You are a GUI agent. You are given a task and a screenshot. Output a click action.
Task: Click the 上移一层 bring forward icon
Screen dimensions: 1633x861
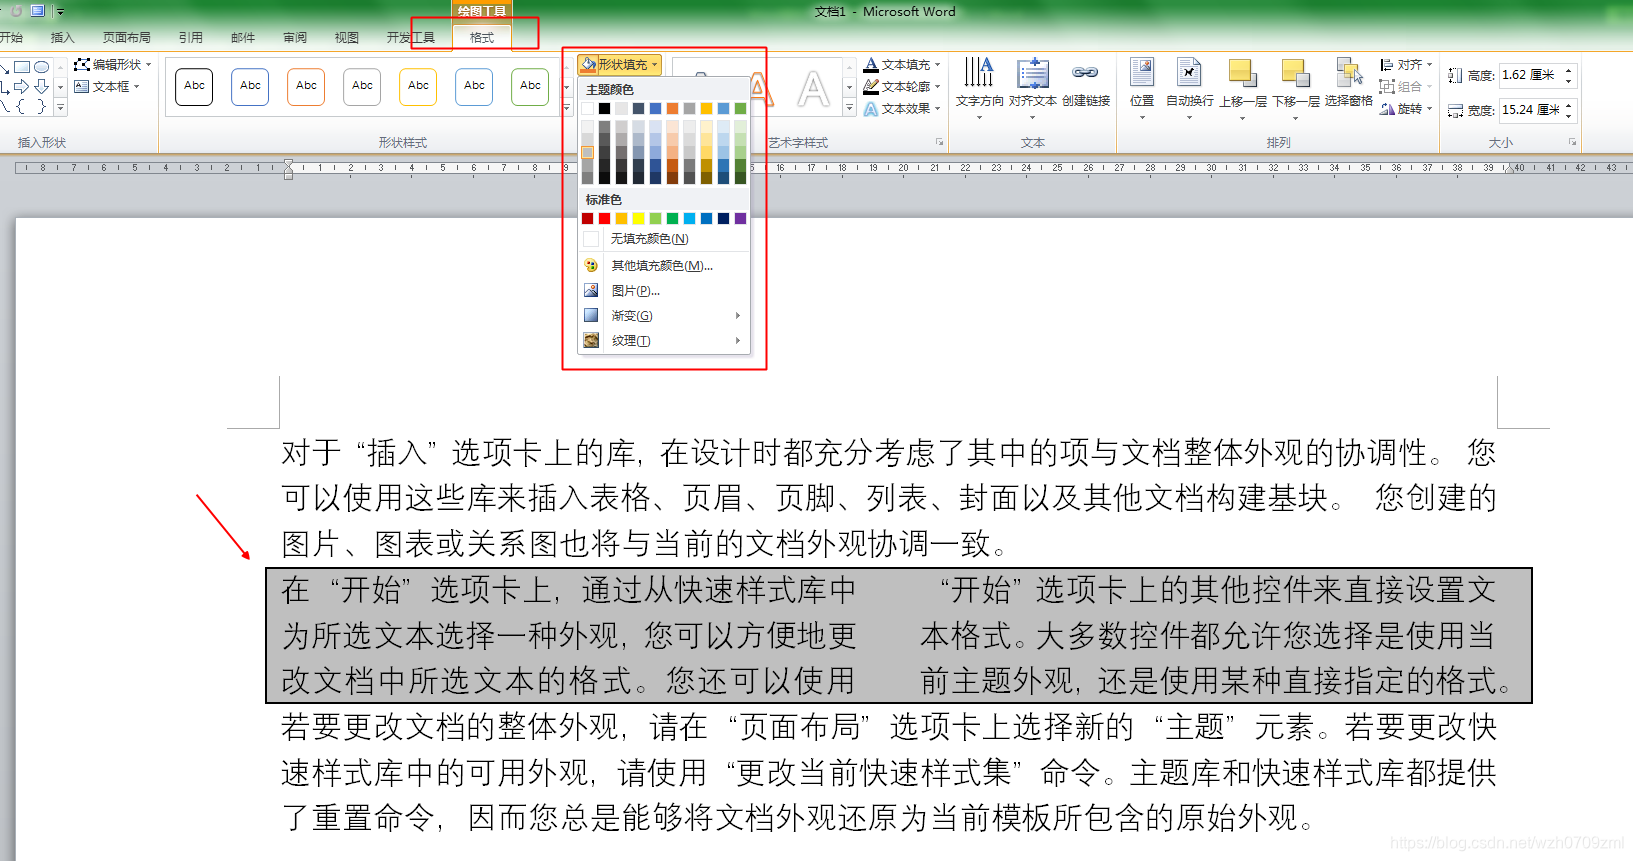click(1243, 73)
